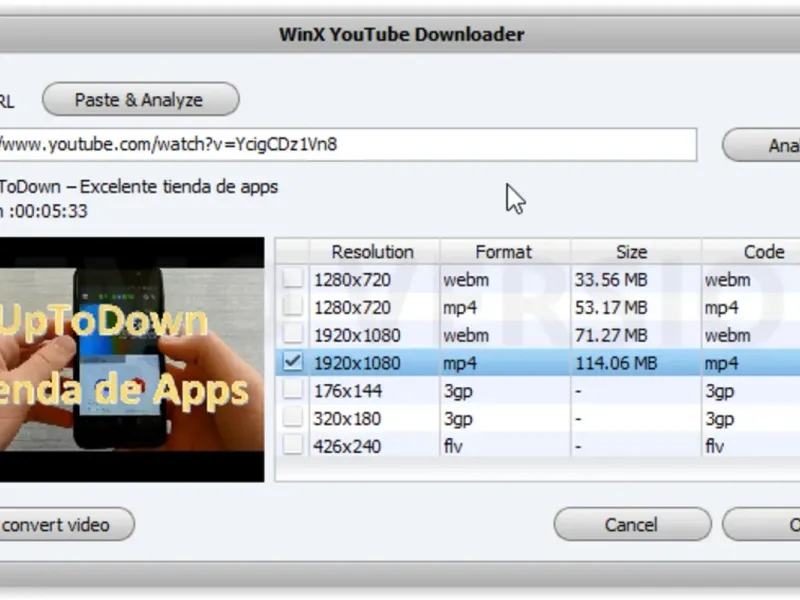Sort by the Code column header
The image size is (800, 600).
[x=751, y=252]
